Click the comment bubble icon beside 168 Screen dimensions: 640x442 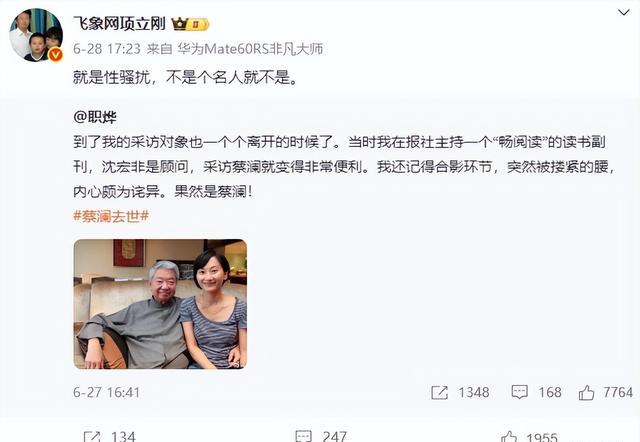[x=520, y=392]
